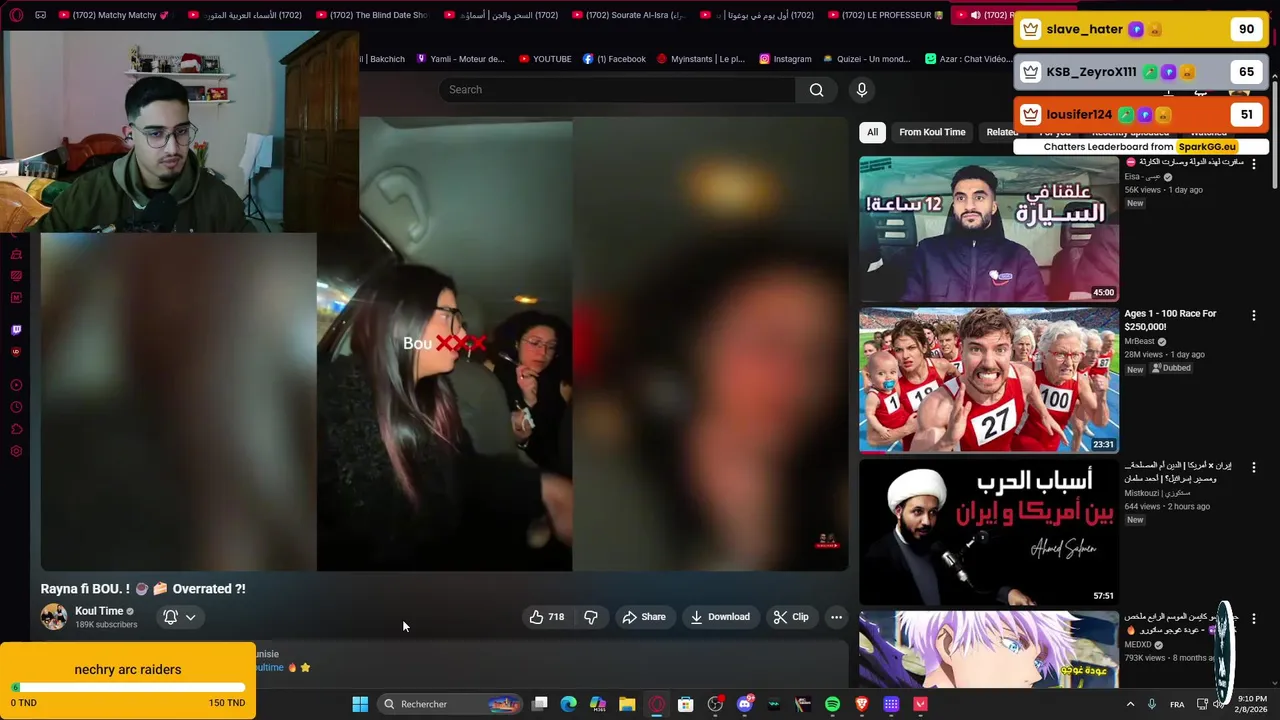Open the FRA language indicator
This screenshot has width=1280, height=720.
click(1177, 704)
